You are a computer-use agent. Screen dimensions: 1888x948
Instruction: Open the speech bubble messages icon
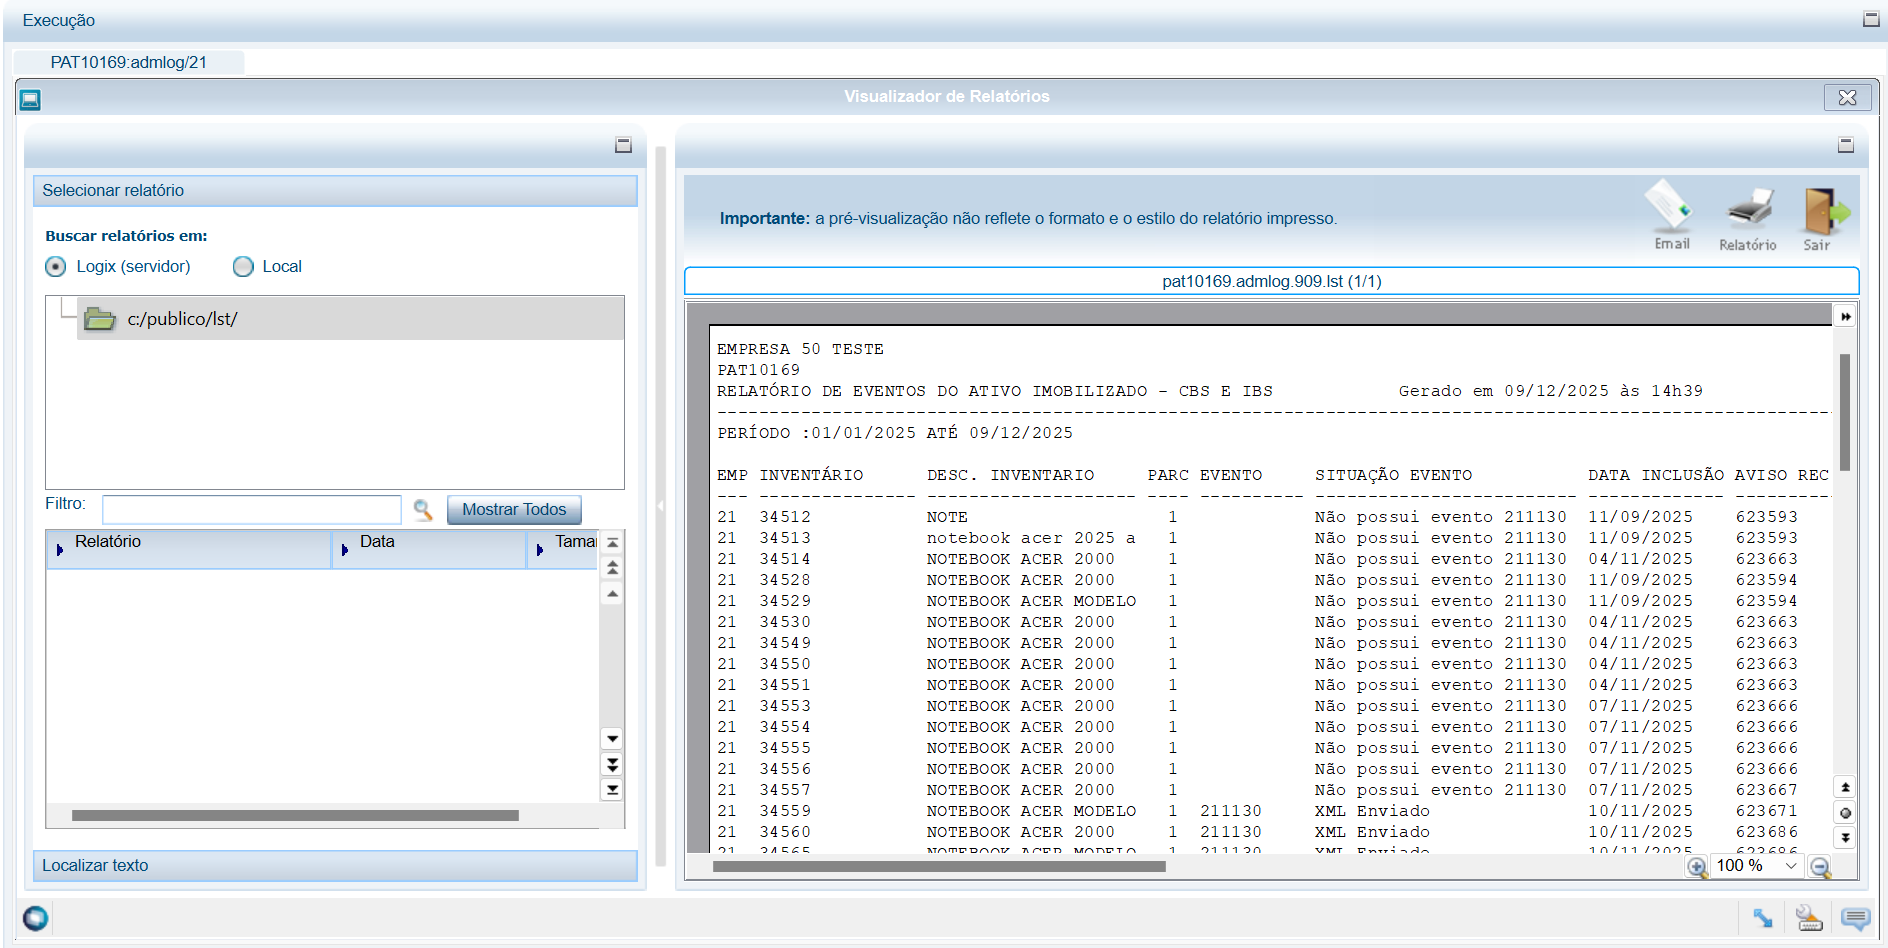pos(1855,918)
